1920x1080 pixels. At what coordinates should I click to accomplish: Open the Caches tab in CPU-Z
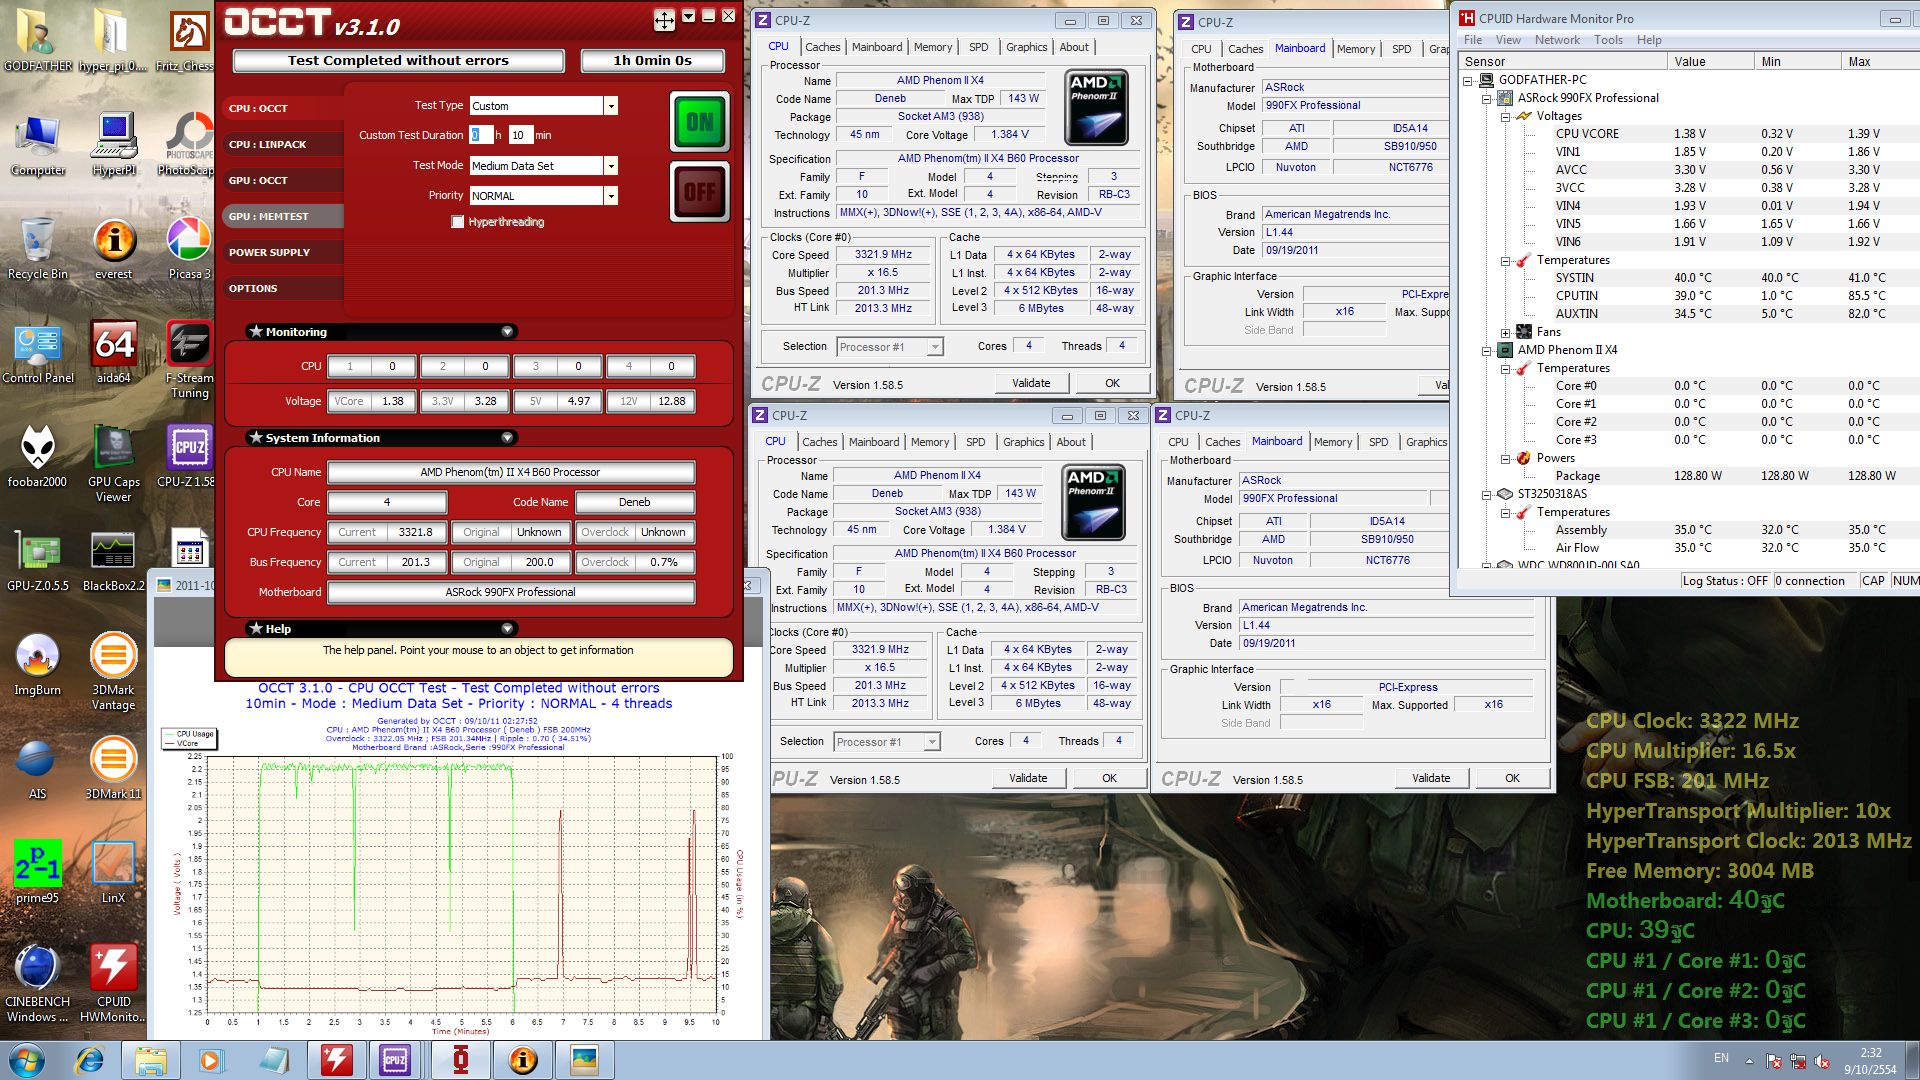pos(822,47)
